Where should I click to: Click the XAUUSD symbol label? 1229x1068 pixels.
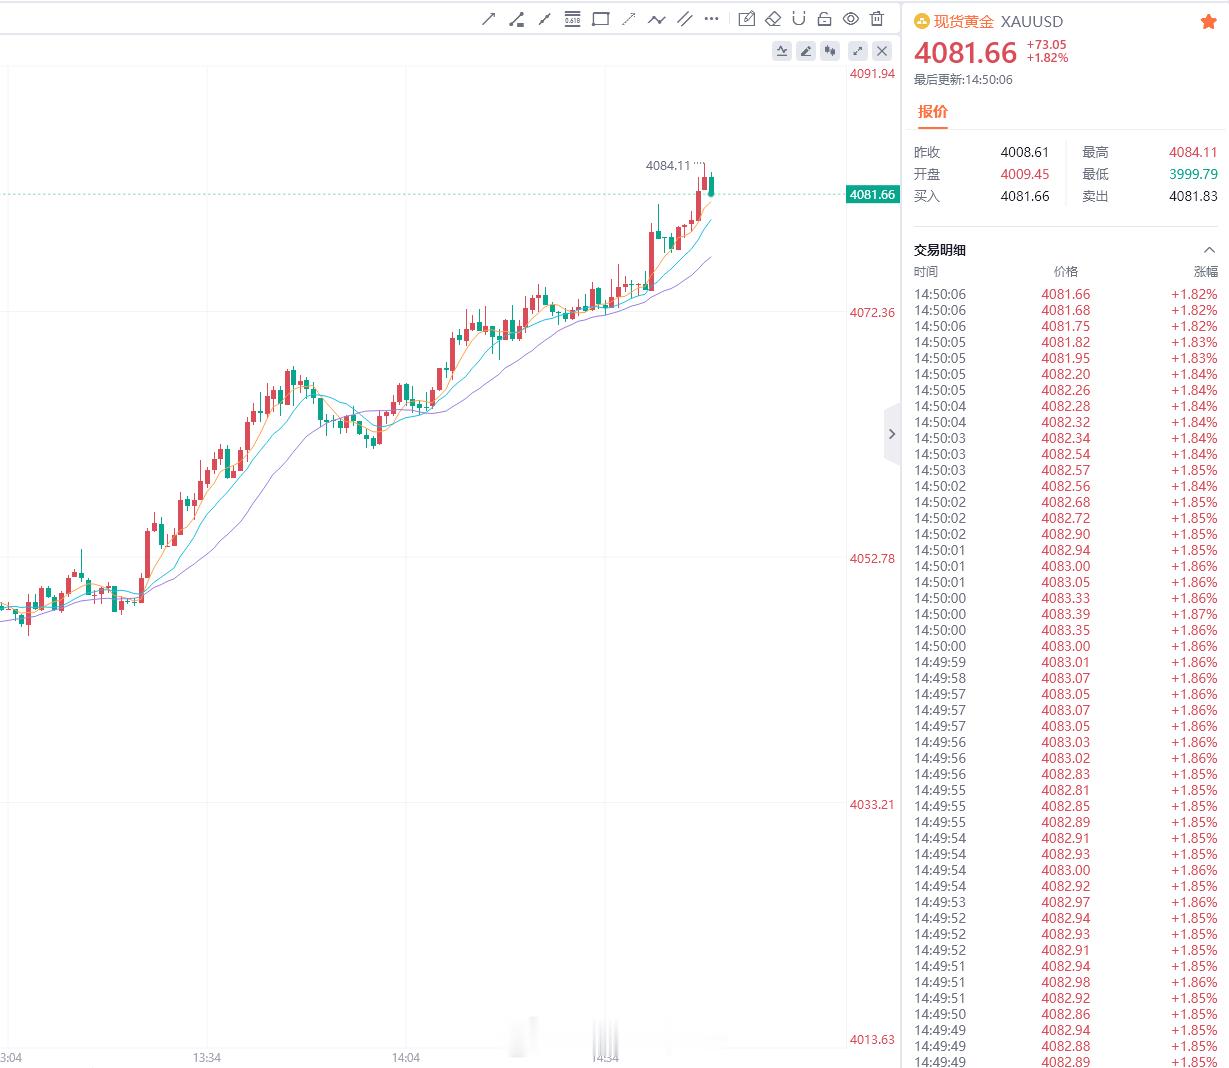1032,21
